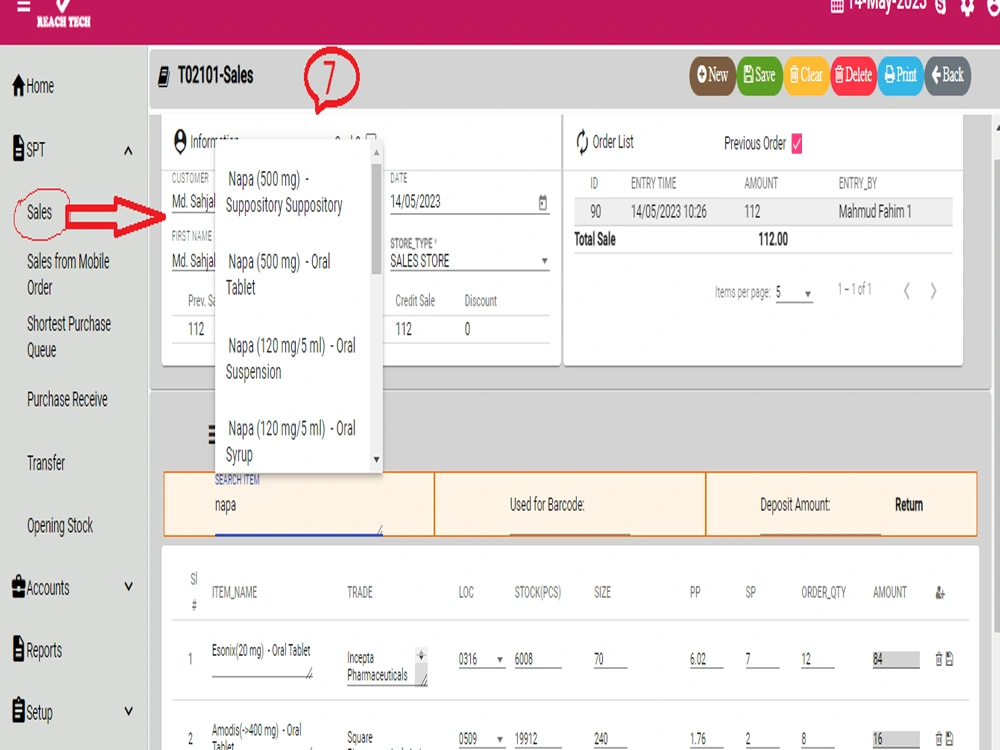Select Napa (120 mg/5 ml) - Oral Syrup suggestion

[x=293, y=441]
